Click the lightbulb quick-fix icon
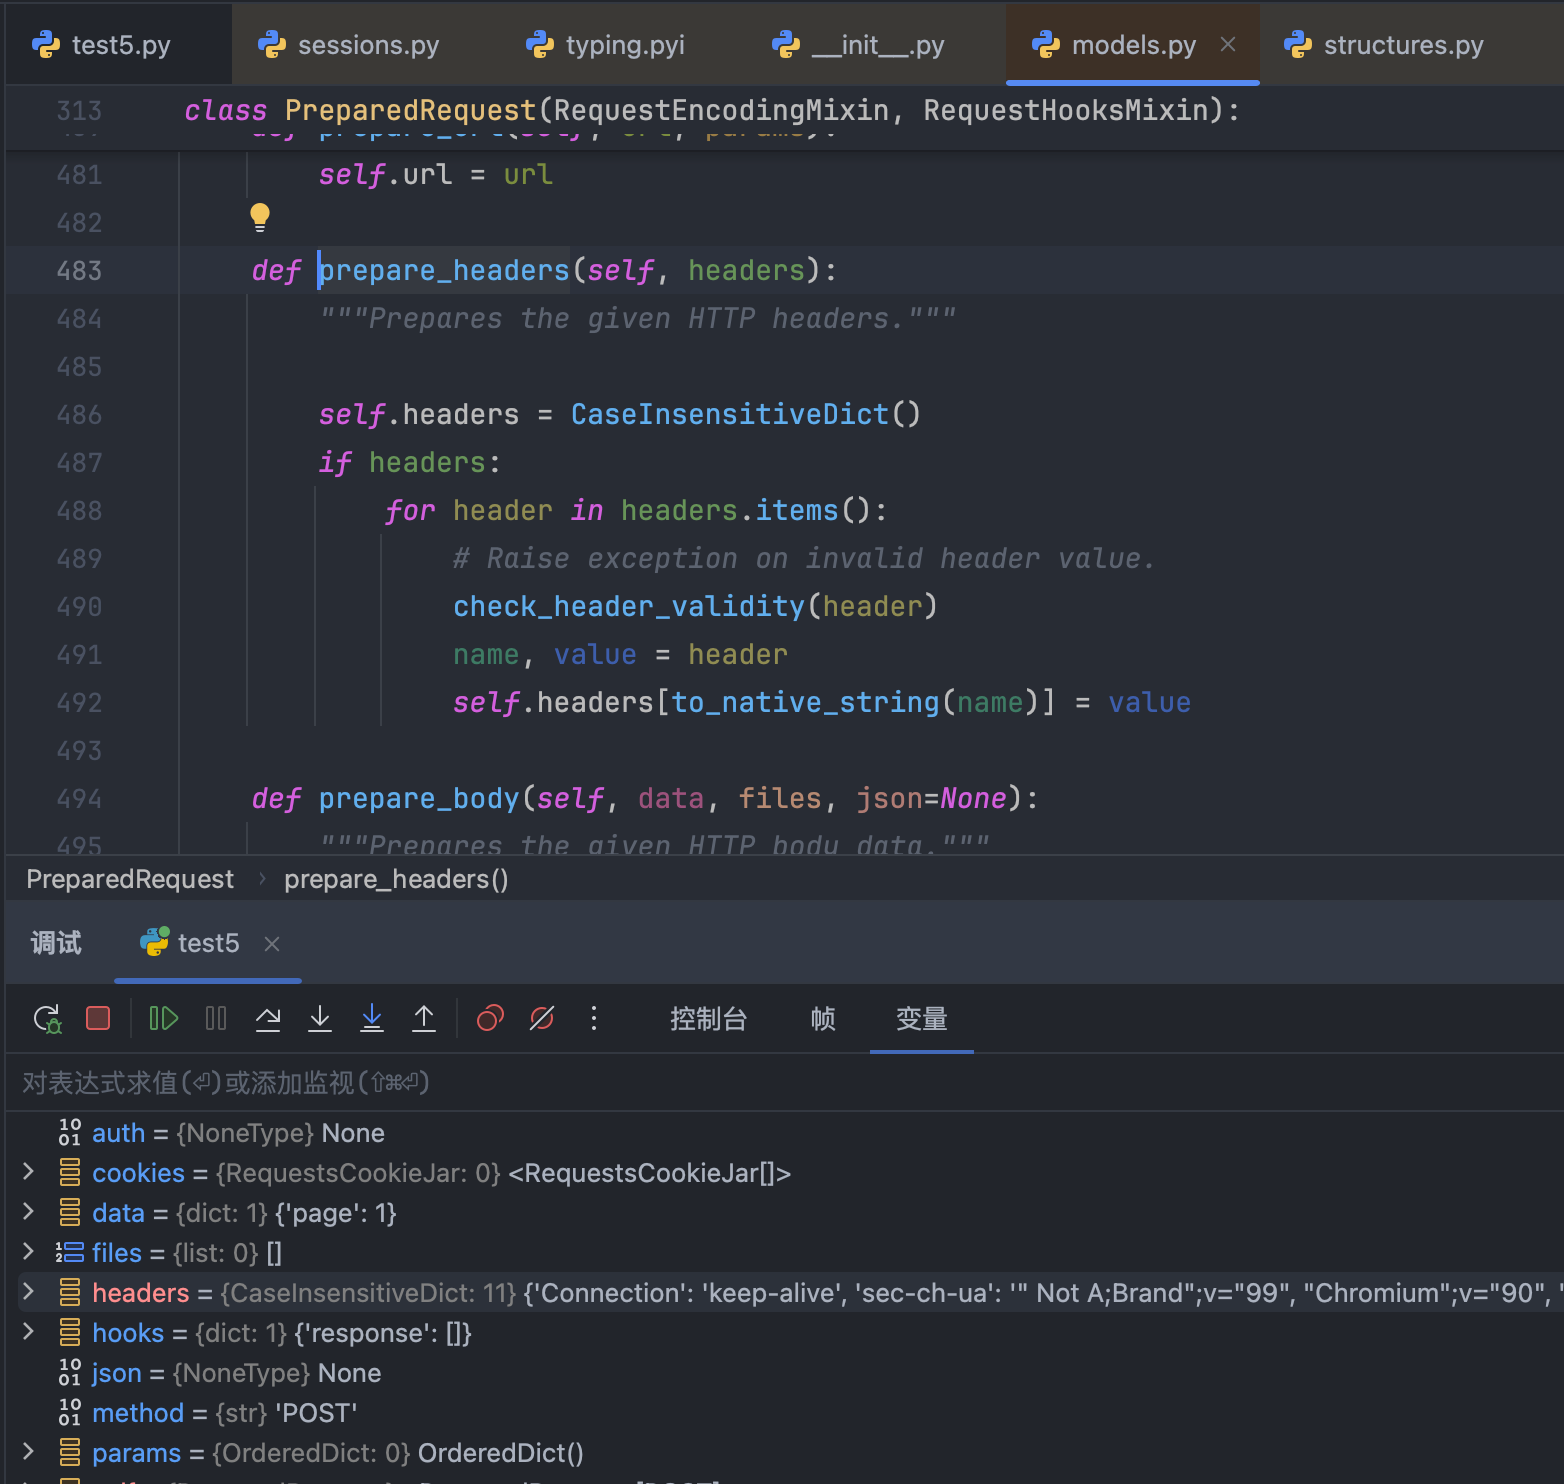1564x1484 pixels. pyautogui.click(x=260, y=217)
